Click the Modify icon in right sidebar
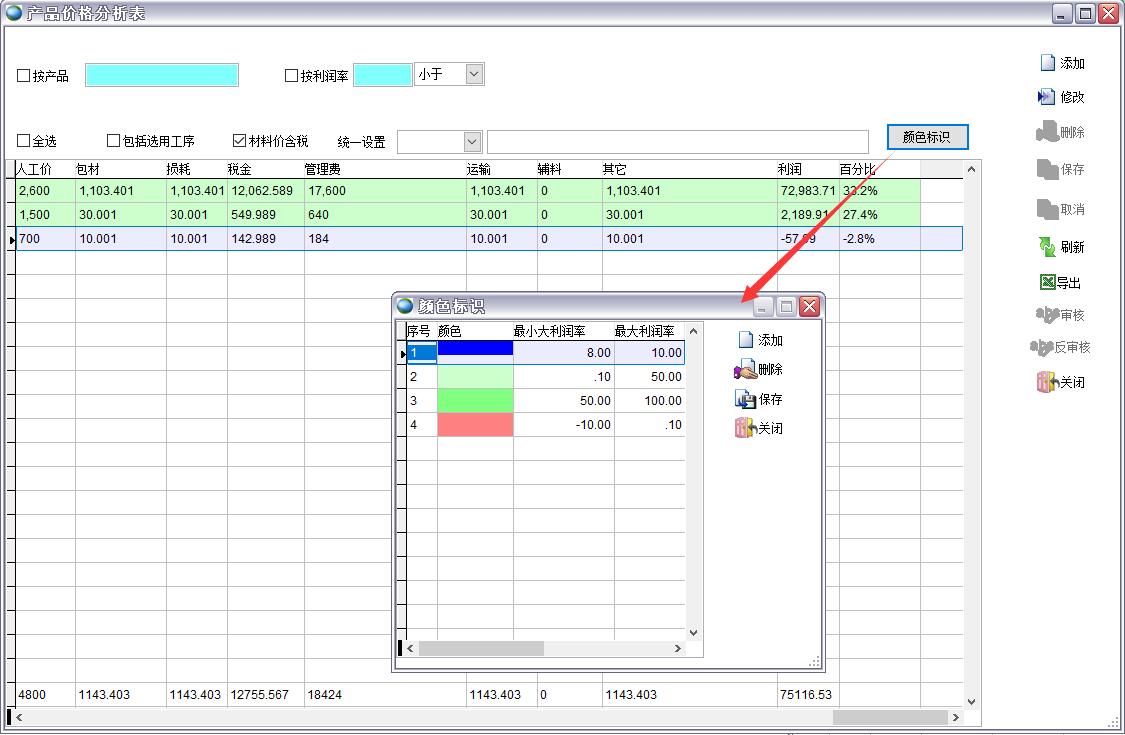 [x=1047, y=97]
